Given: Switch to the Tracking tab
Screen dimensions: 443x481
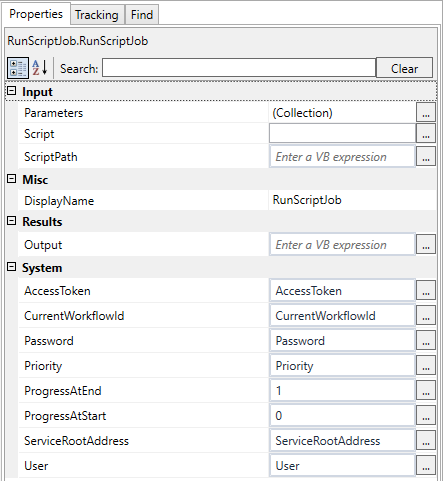Looking at the screenshot, I should coord(97,15).
